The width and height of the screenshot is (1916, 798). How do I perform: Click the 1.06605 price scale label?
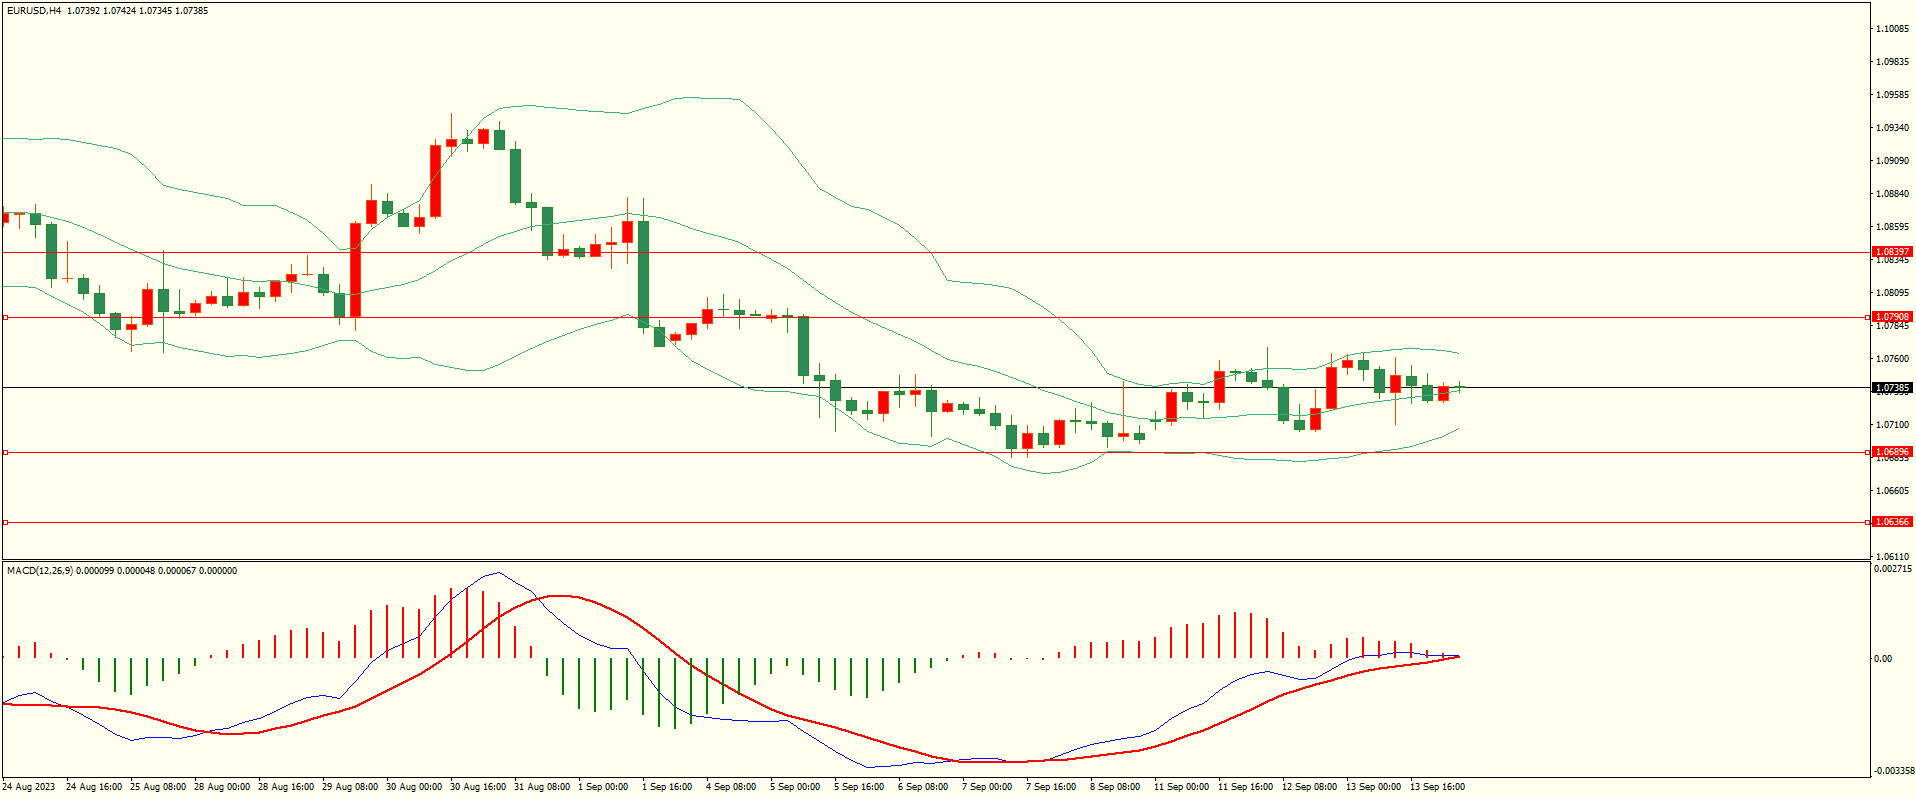(1893, 491)
